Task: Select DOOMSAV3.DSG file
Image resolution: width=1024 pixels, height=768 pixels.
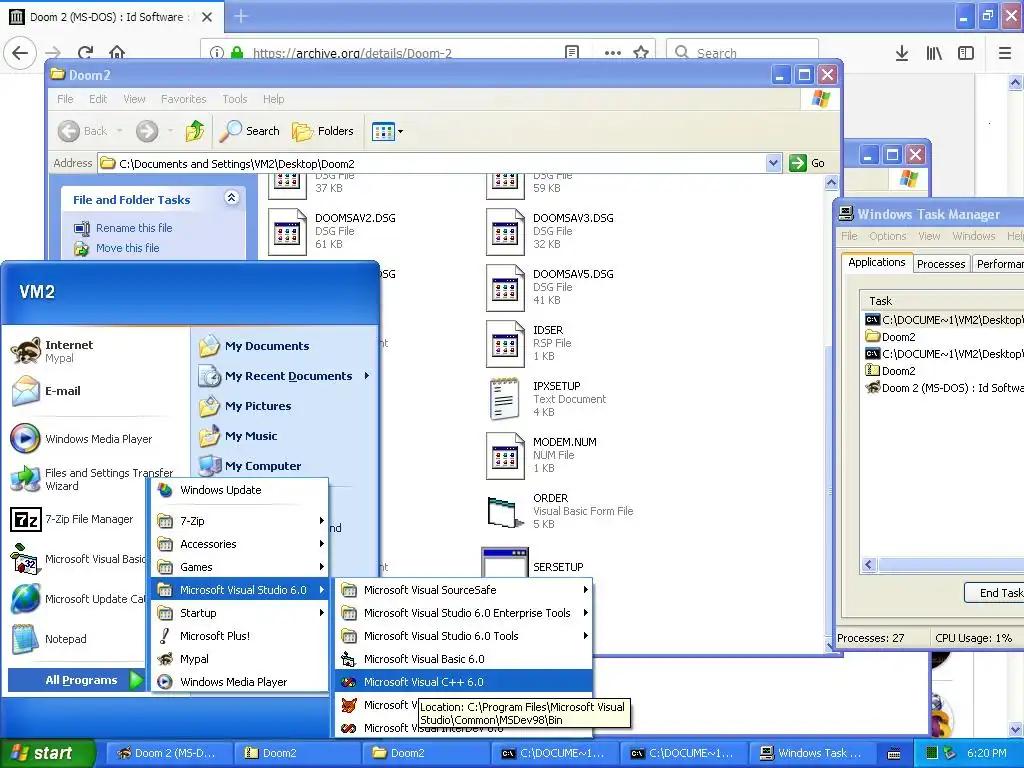Action: click(x=551, y=231)
